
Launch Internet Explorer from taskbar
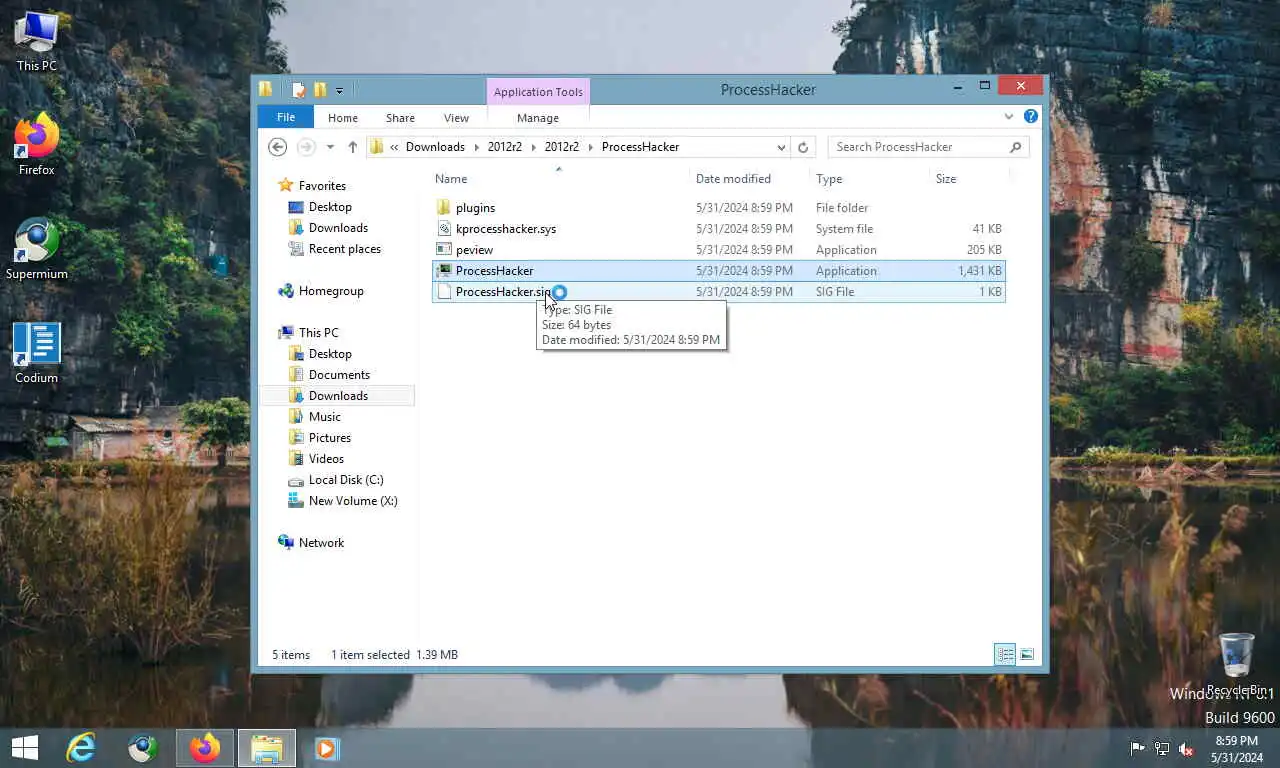[x=81, y=748]
